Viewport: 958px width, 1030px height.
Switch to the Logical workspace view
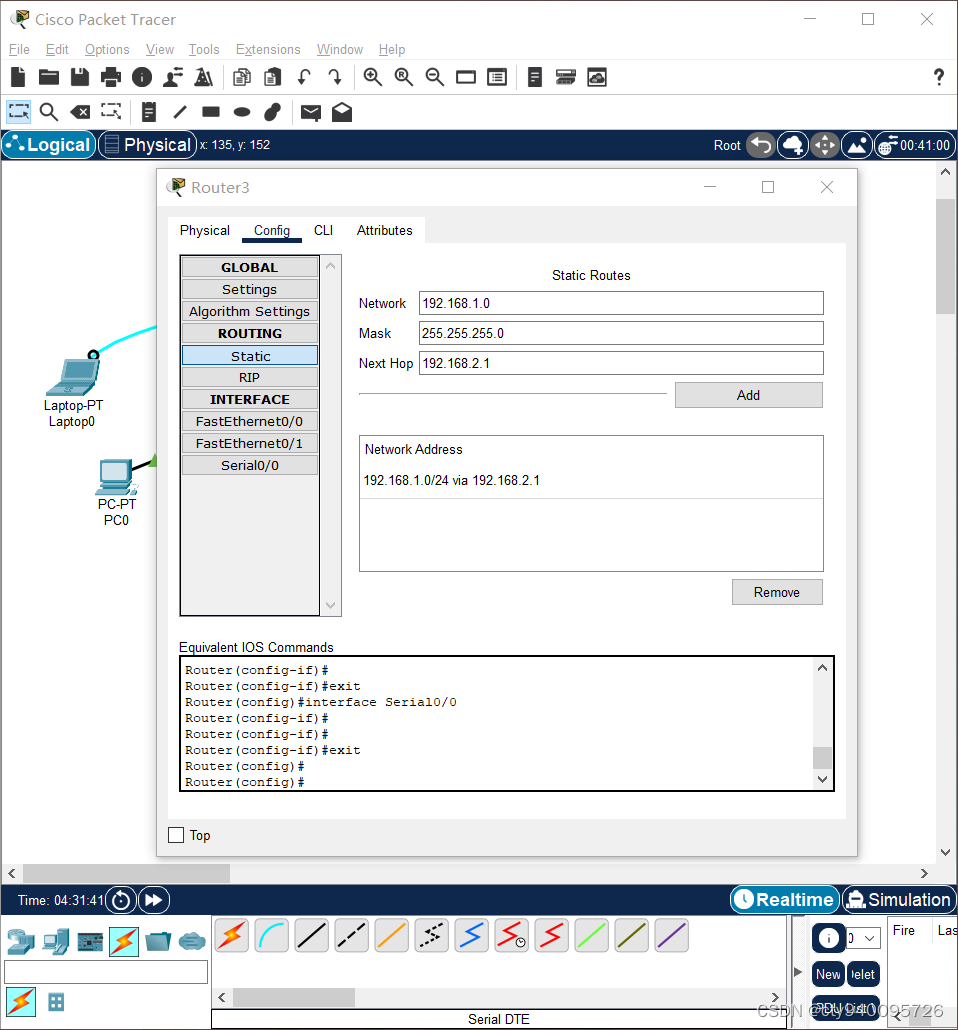click(49, 145)
